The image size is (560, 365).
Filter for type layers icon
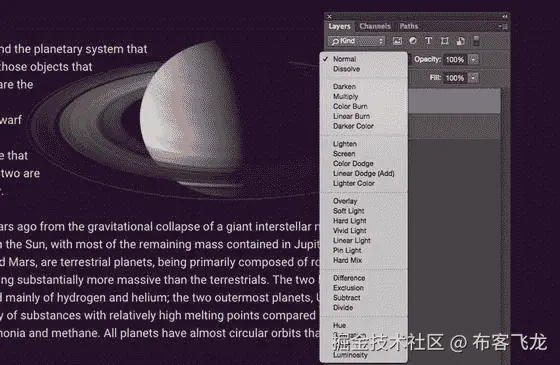[429, 41]
